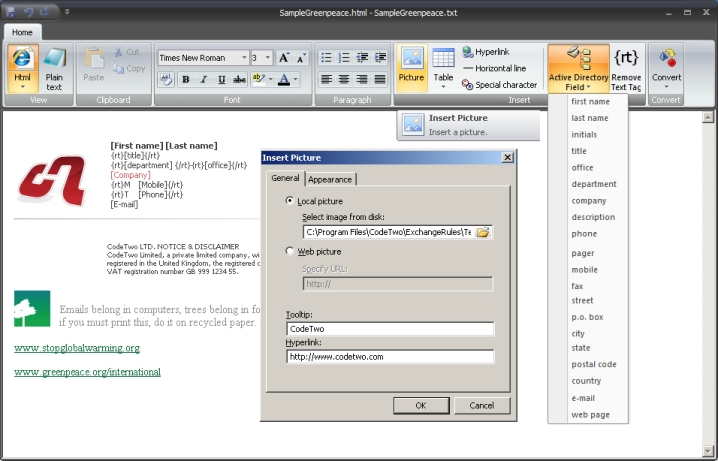Expand the Convert dropdown
The height and width of the screenshot is (461, 718).
click(667, 87)
